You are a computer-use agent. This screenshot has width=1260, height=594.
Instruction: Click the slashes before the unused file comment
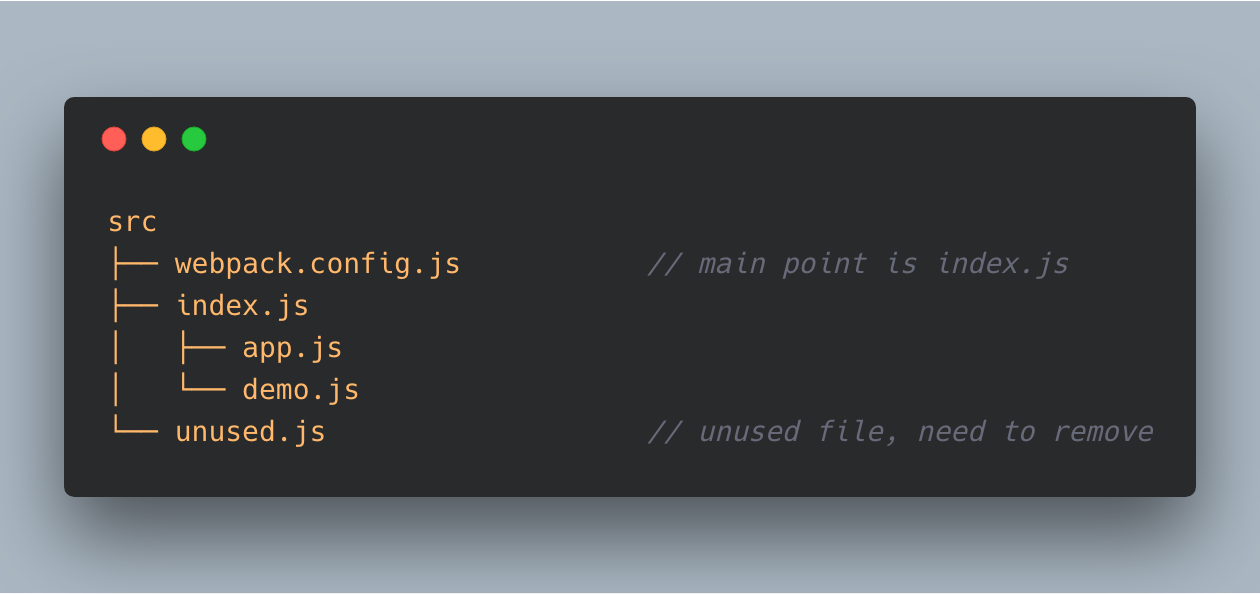[664, 432]
